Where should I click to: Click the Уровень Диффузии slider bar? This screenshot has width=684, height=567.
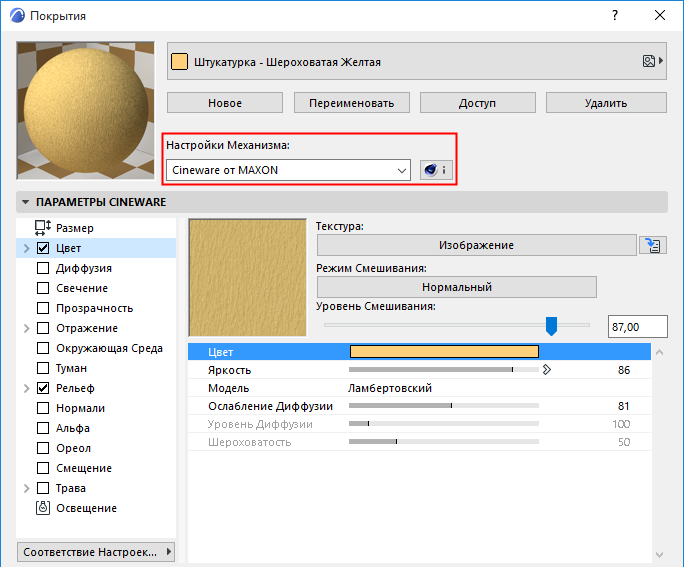pos(444,424)
